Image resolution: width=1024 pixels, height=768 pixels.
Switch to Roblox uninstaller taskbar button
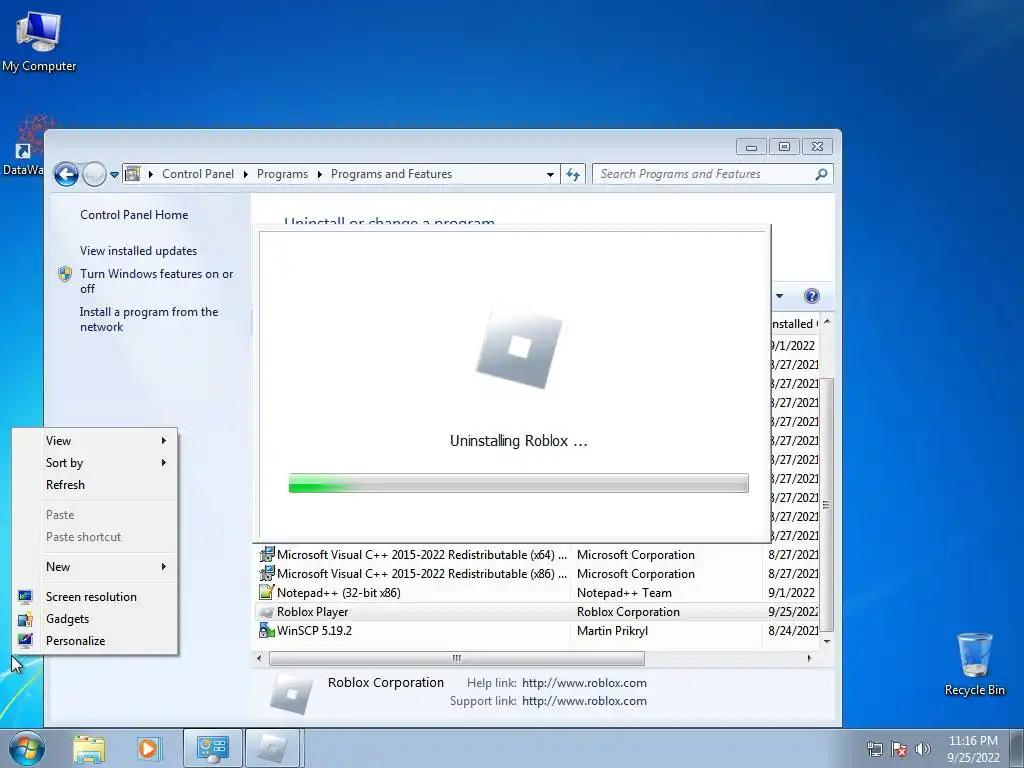click(x=272, y=748)
